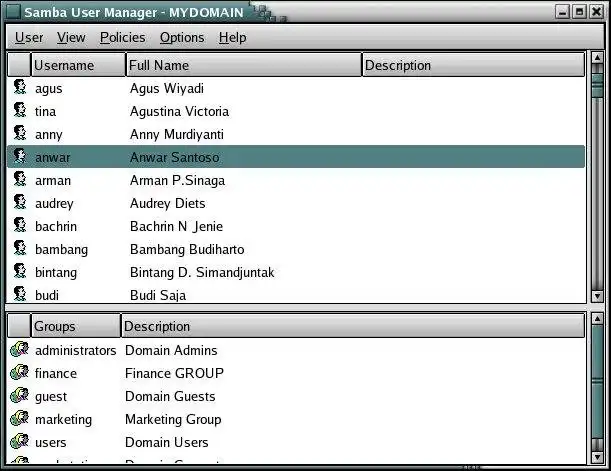Click full name Anwar Santoso

click(x=175, y=157)
